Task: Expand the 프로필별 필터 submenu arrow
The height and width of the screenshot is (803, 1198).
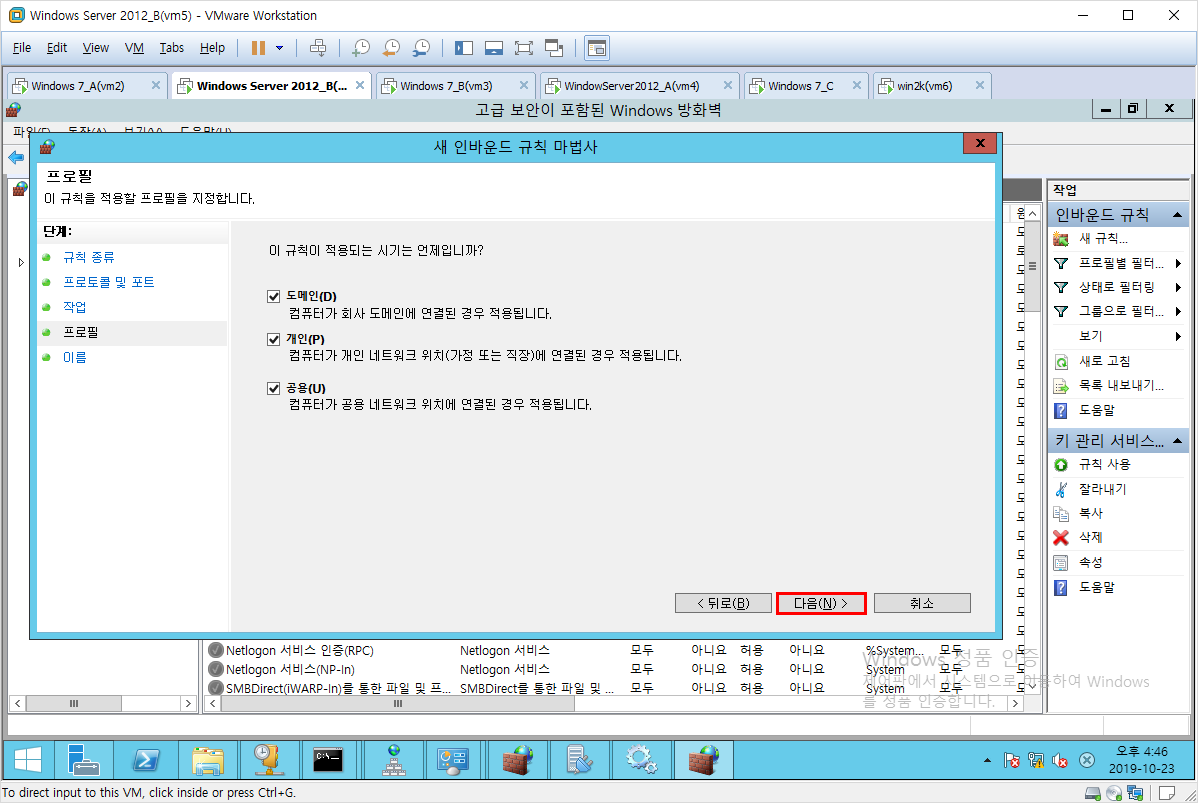Action: coord(1178,264)
